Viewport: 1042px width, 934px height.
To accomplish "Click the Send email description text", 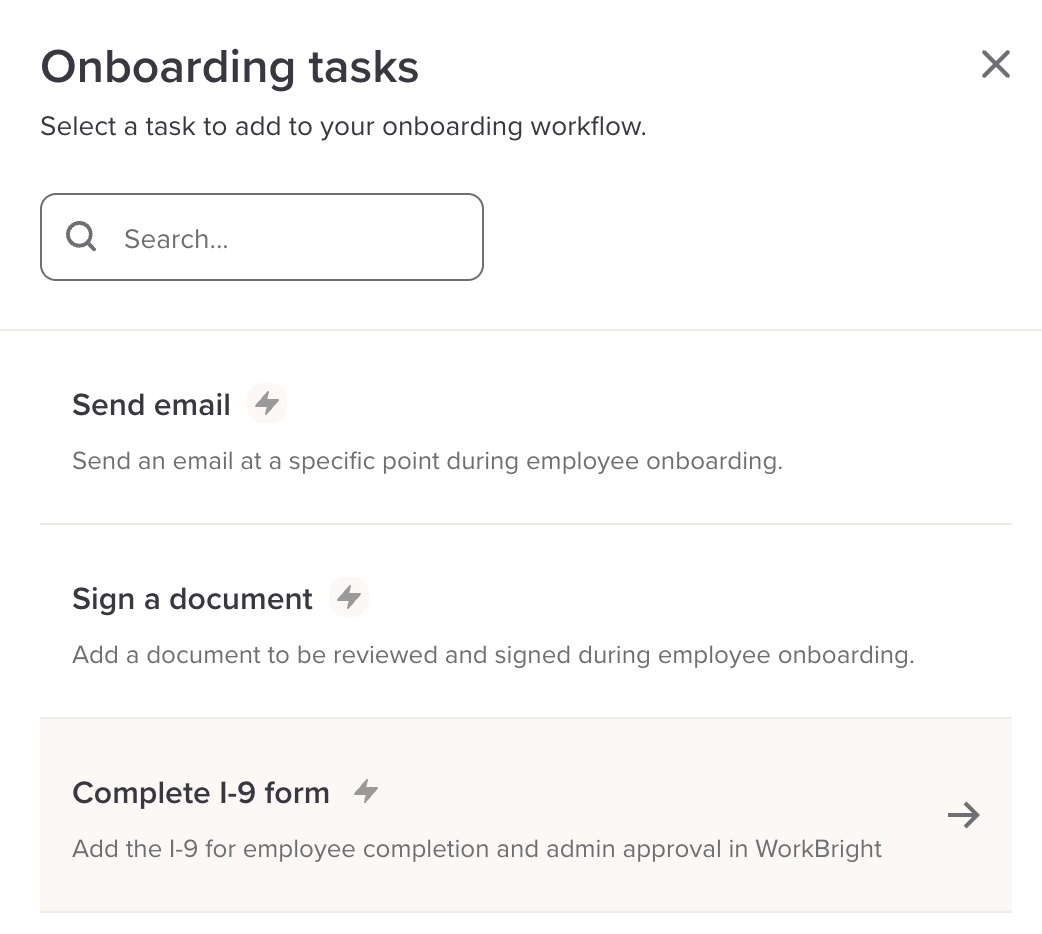I will pos(427,462).
